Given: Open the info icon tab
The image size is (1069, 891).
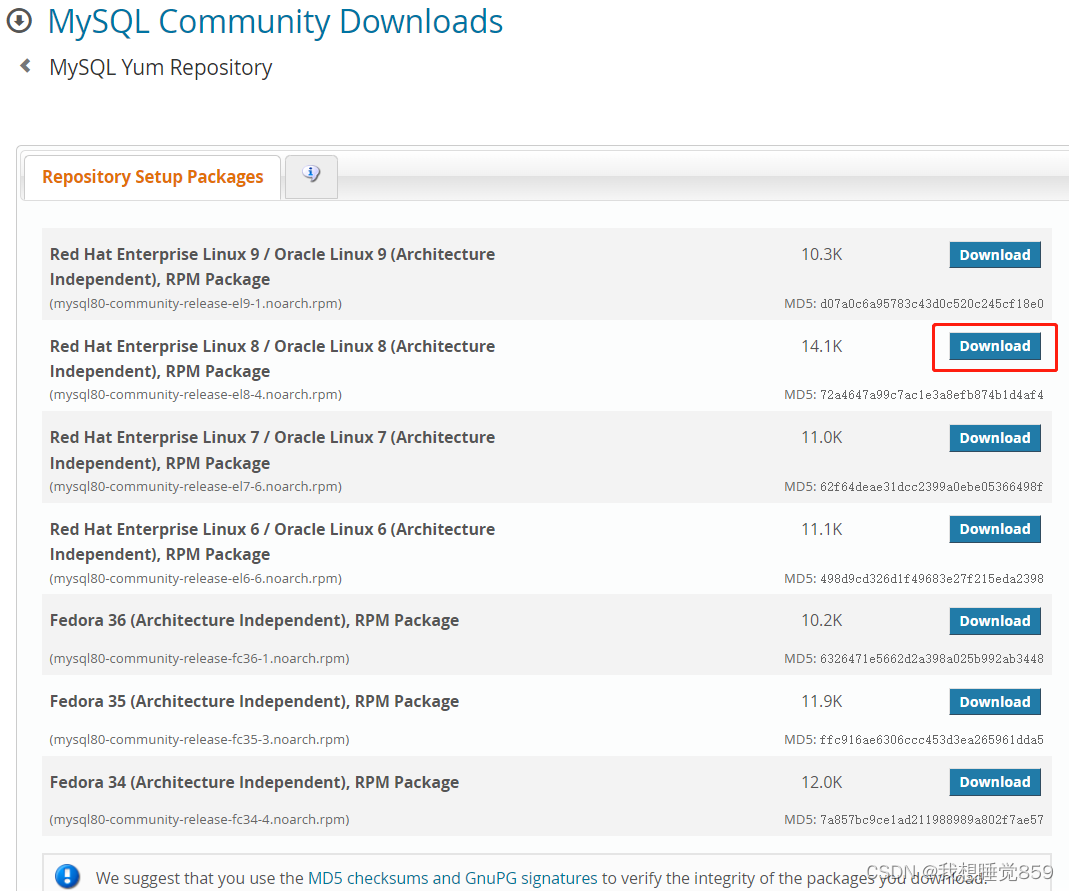Looking at the screenshot, I should [x=311, y=177].
